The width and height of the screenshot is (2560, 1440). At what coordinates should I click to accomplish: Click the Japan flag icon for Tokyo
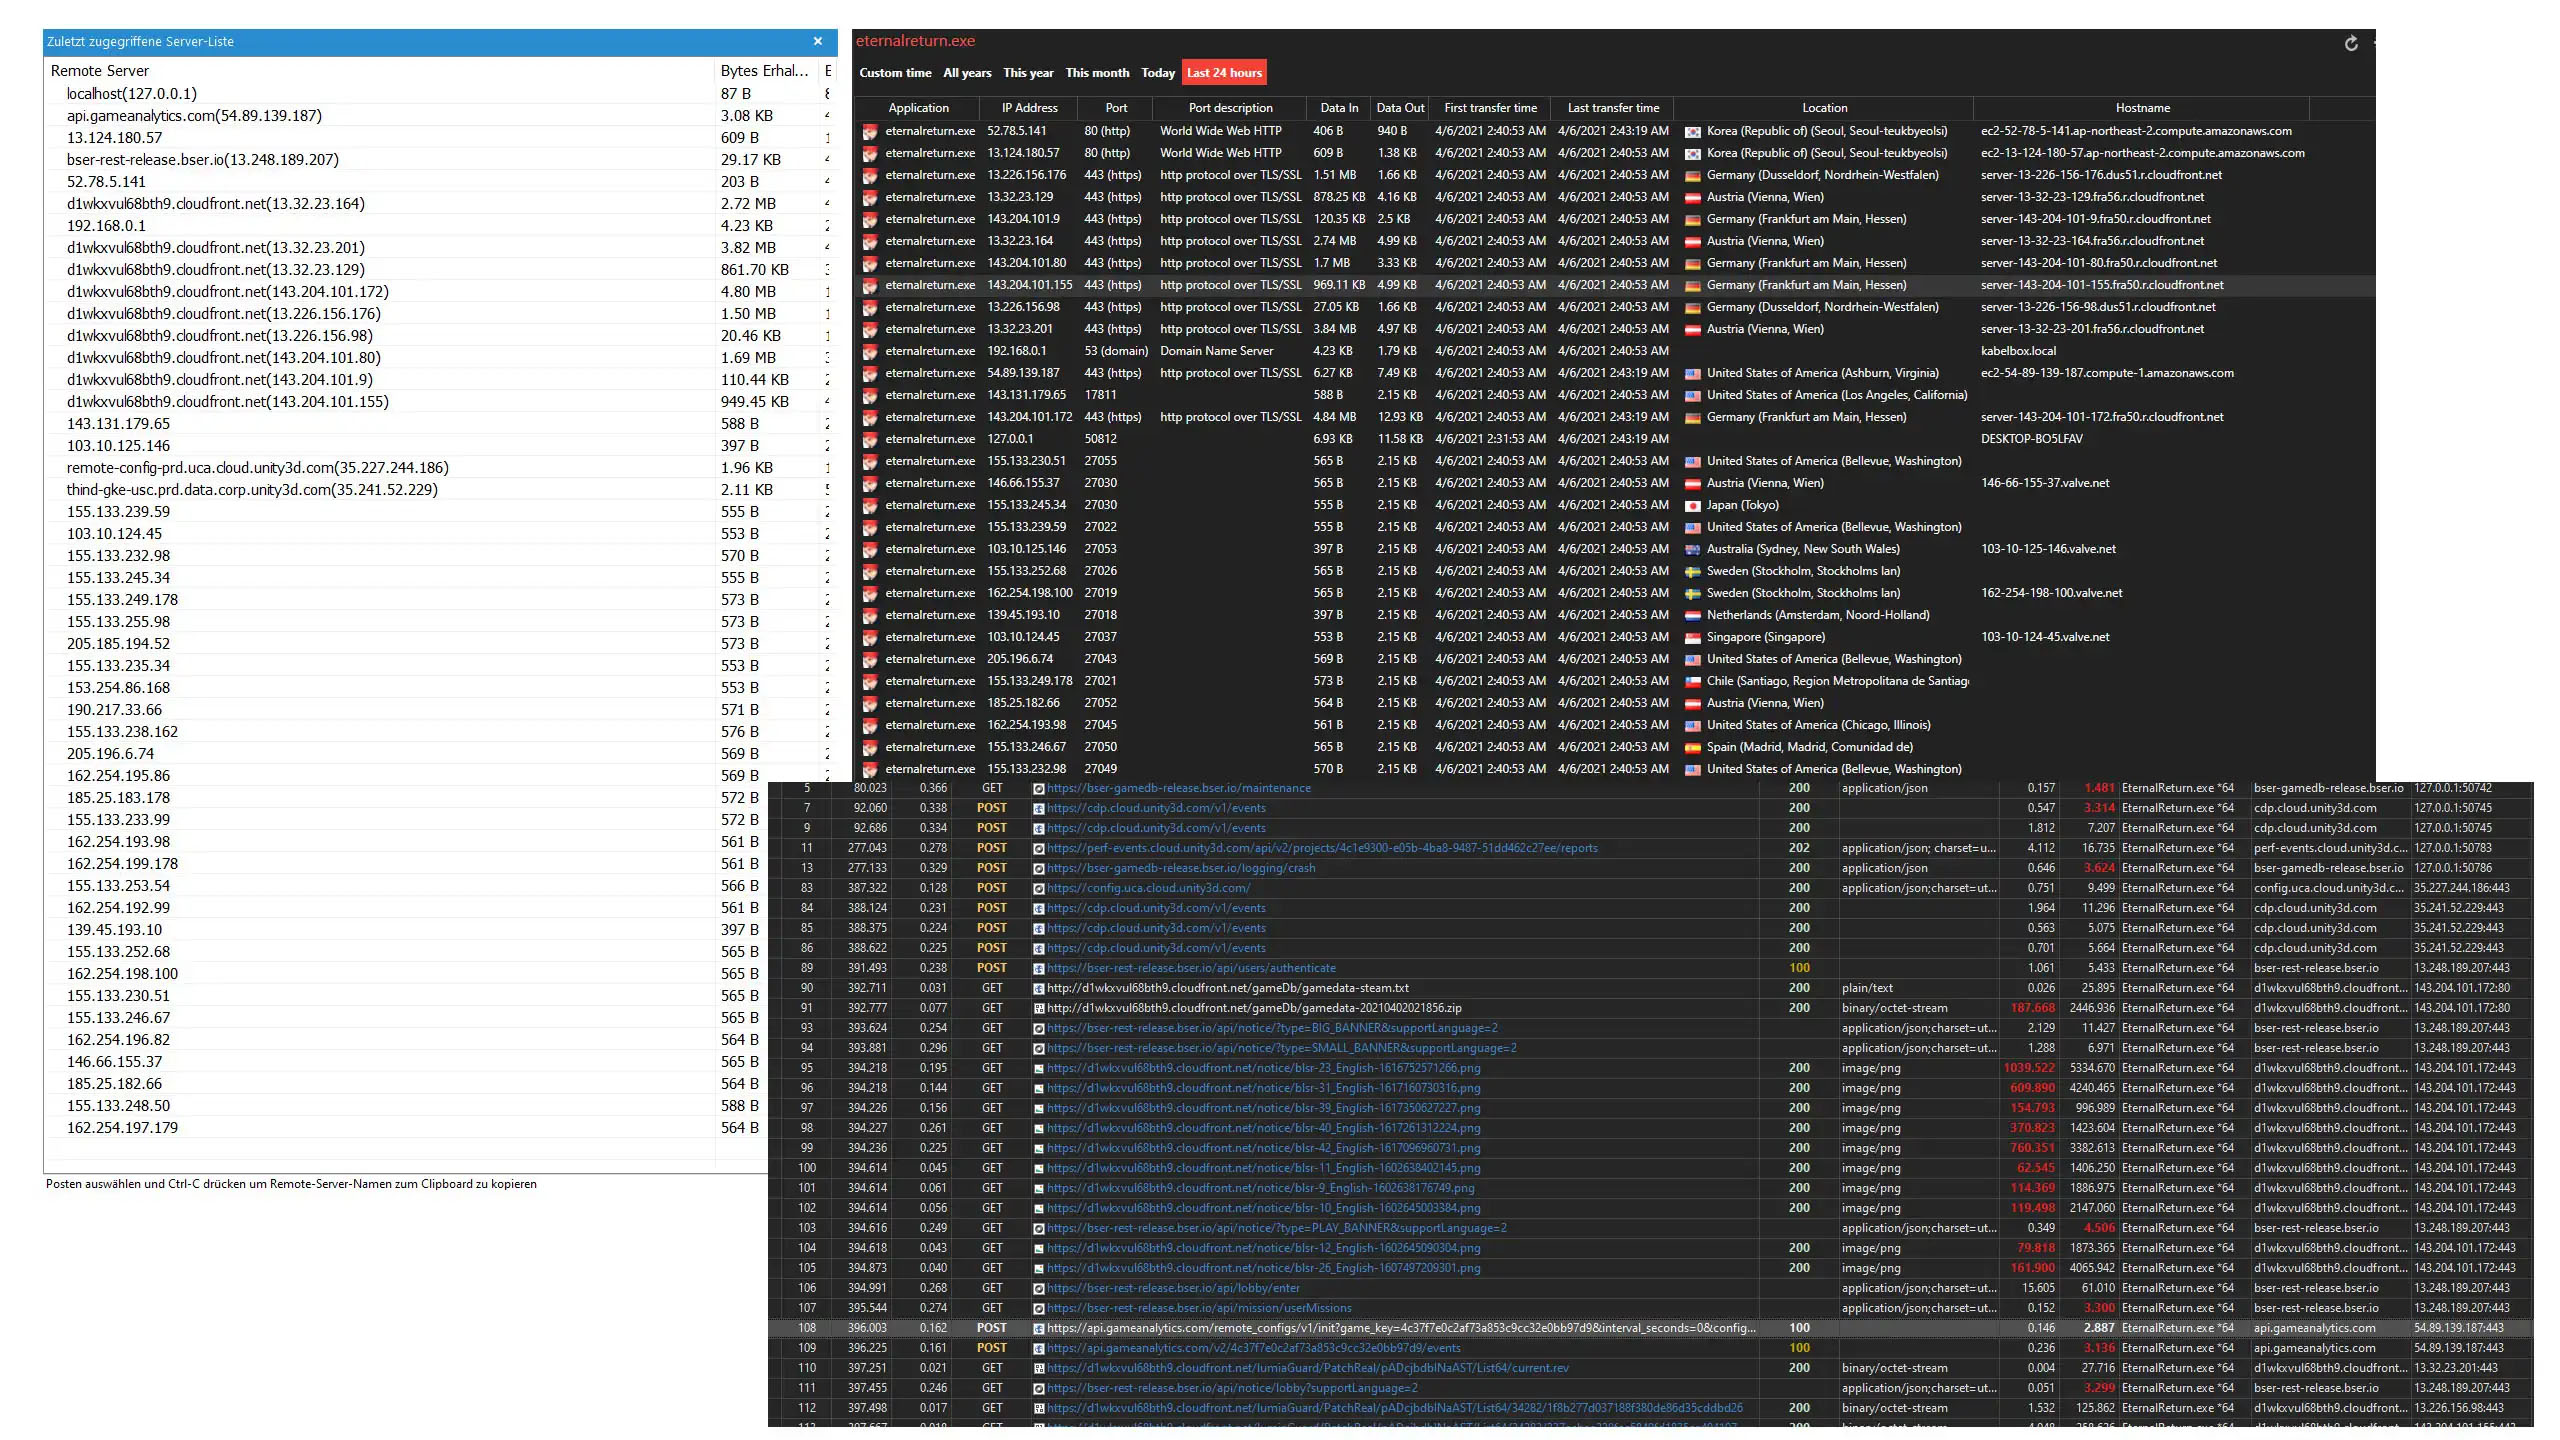(x=1692, y=506)
